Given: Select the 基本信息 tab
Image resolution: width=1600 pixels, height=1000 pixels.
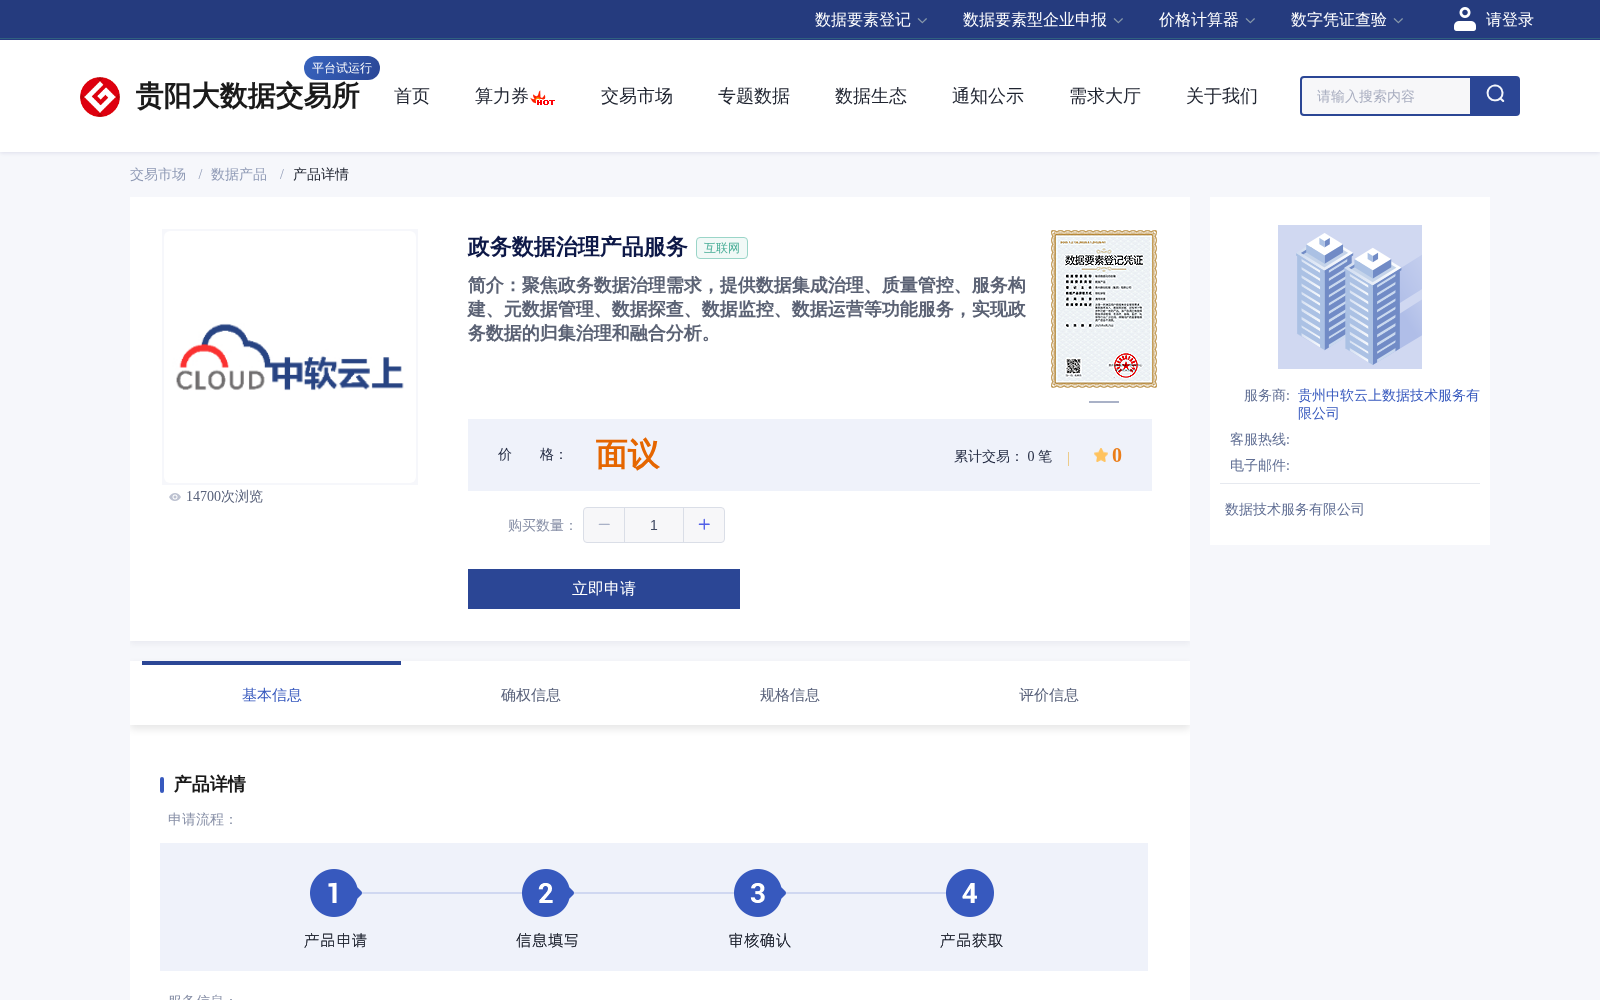Looking at the screenshot, I should coord(272,695).
